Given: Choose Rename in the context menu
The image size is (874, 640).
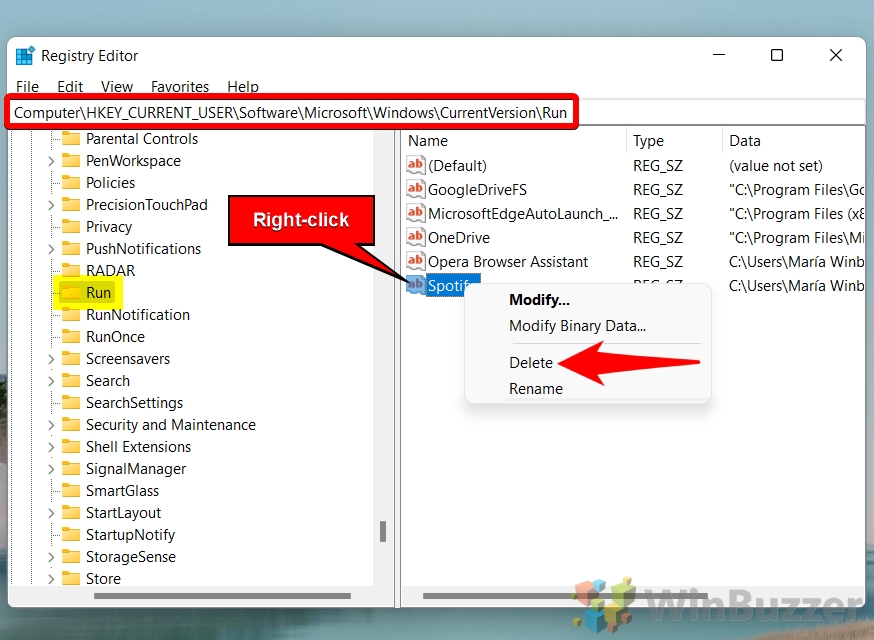Looking at the screenshot, I should [x=536, y=389].
